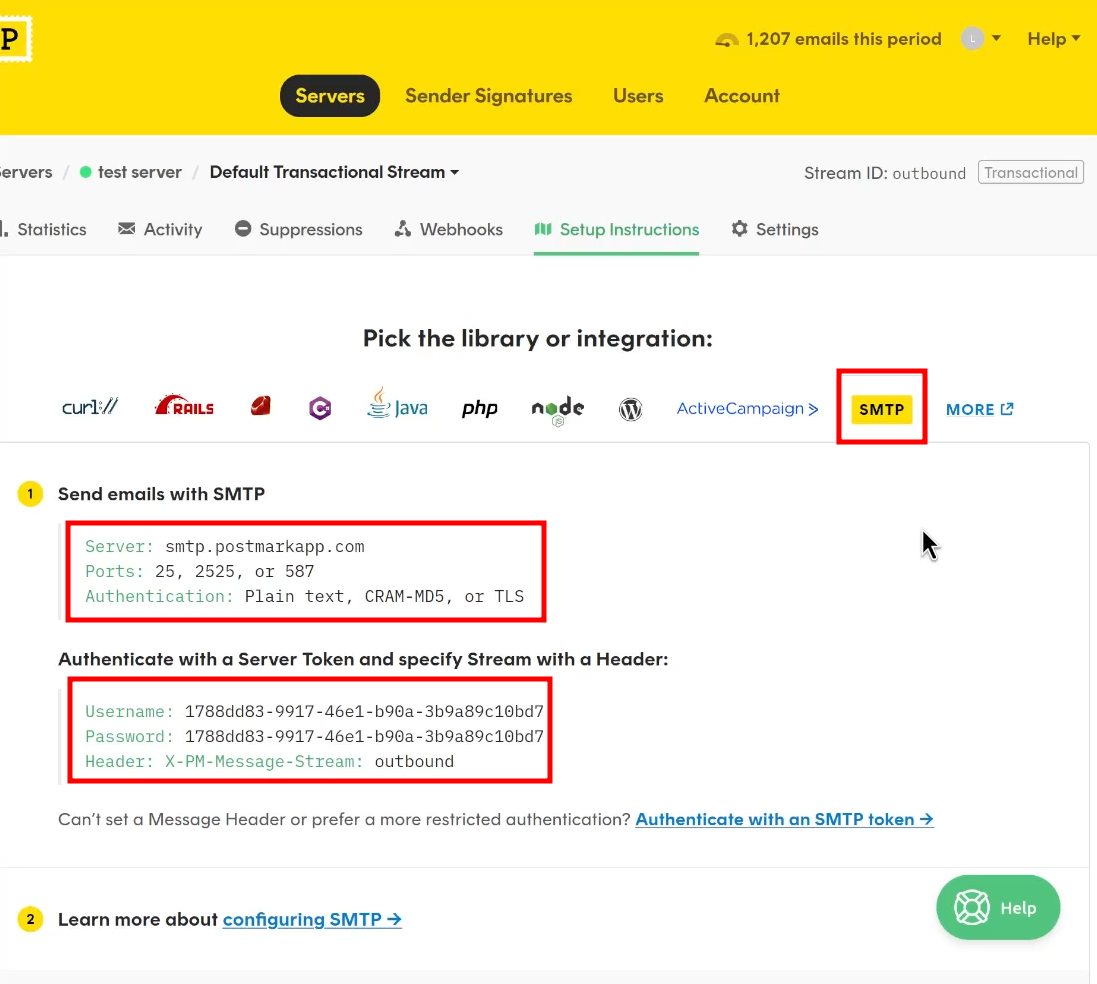Switch to the Webhooks tab
The image size is (1097, 984).
(x=448, y=230)
